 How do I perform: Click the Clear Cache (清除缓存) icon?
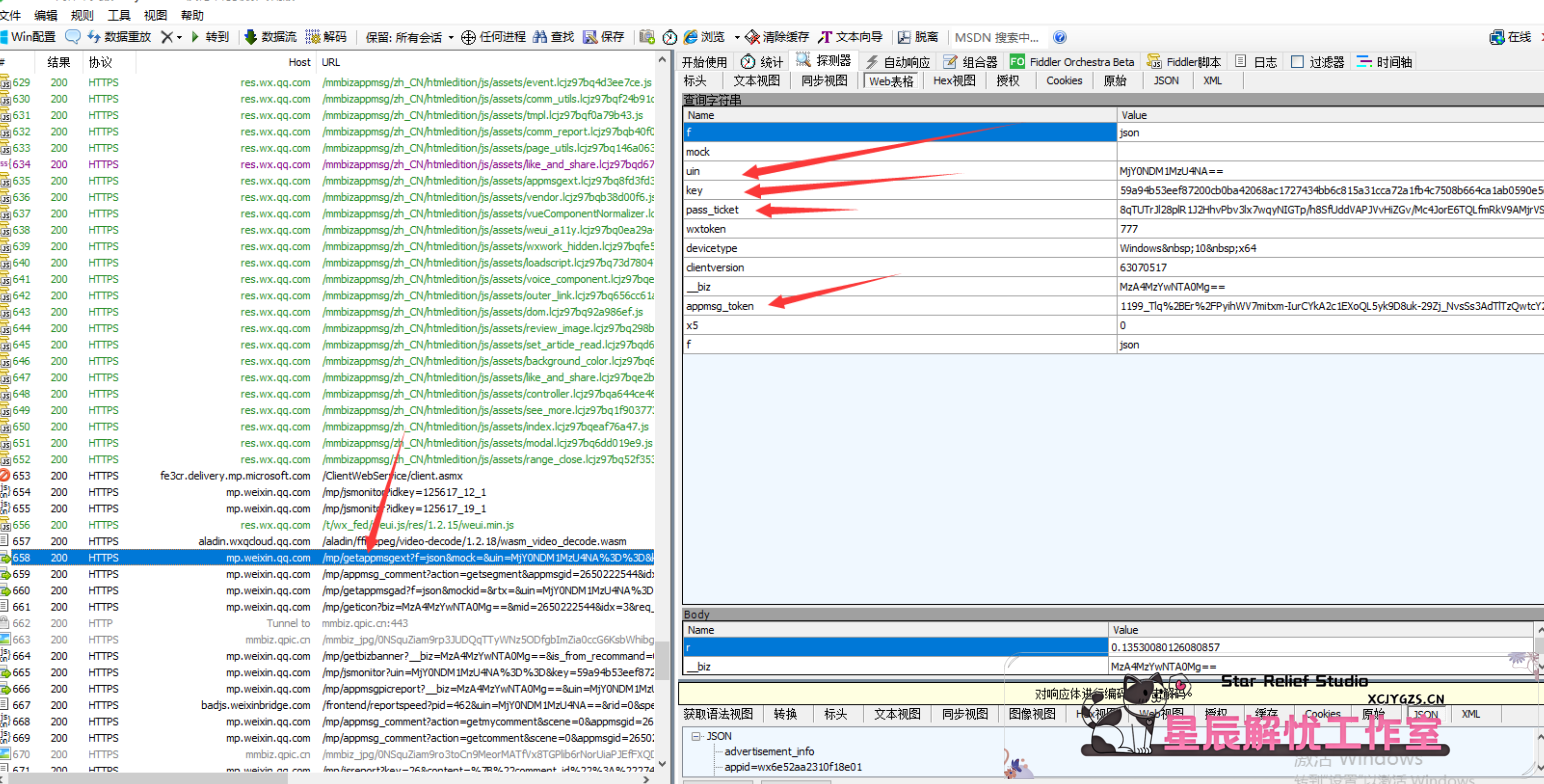coord(753,37)
